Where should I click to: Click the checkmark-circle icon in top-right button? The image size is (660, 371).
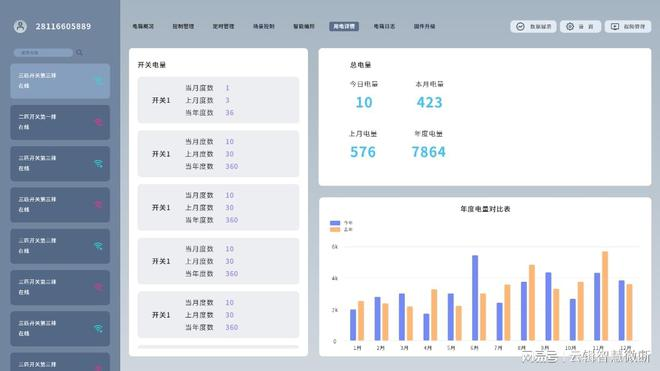point(521,27)
